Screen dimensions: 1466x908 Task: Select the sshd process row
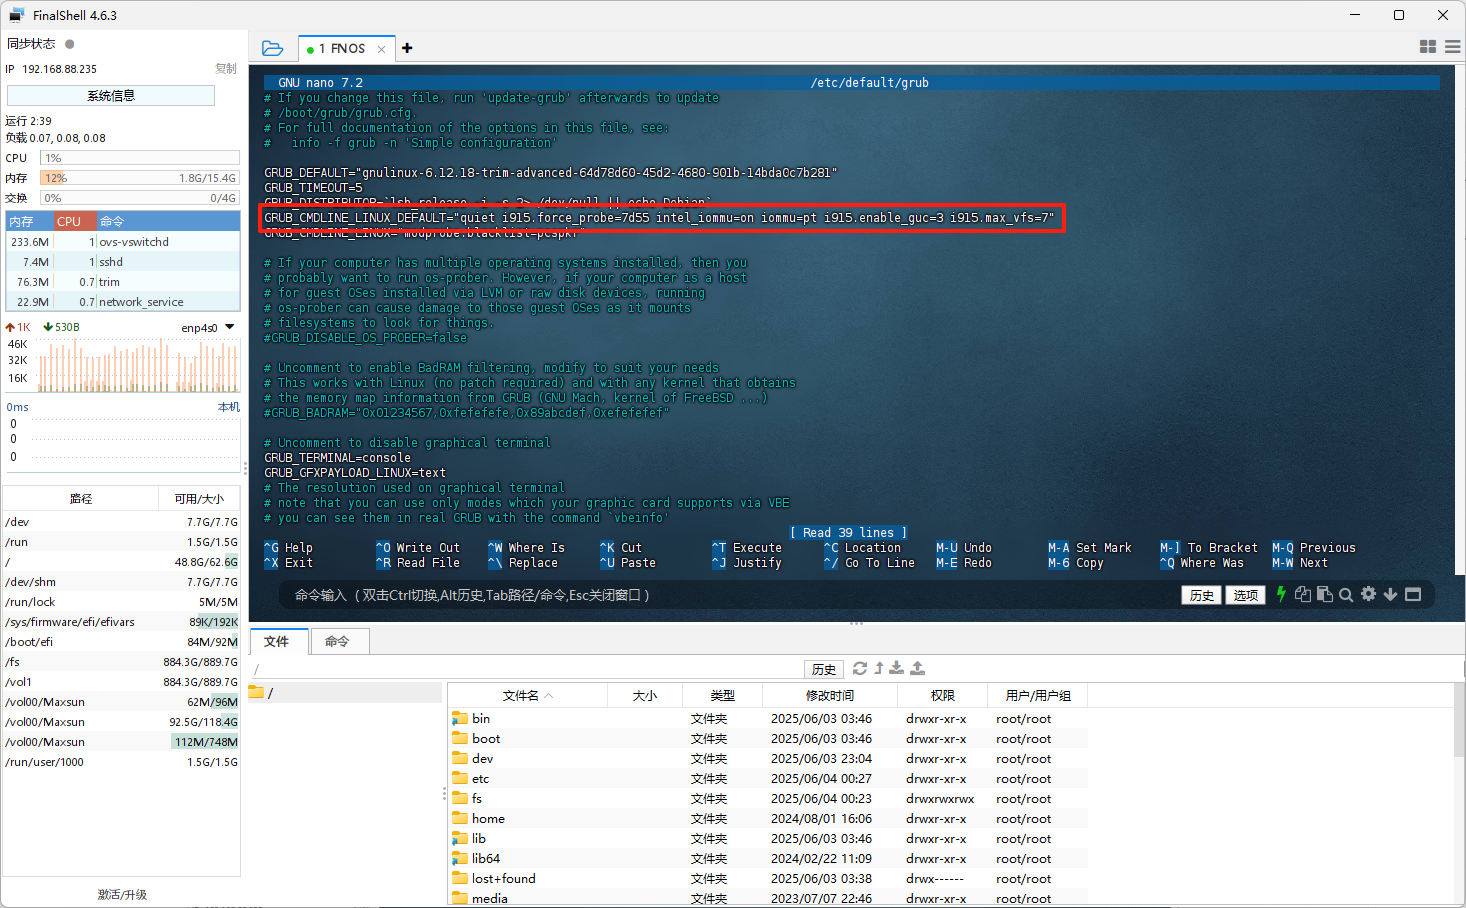coord(123,262)
